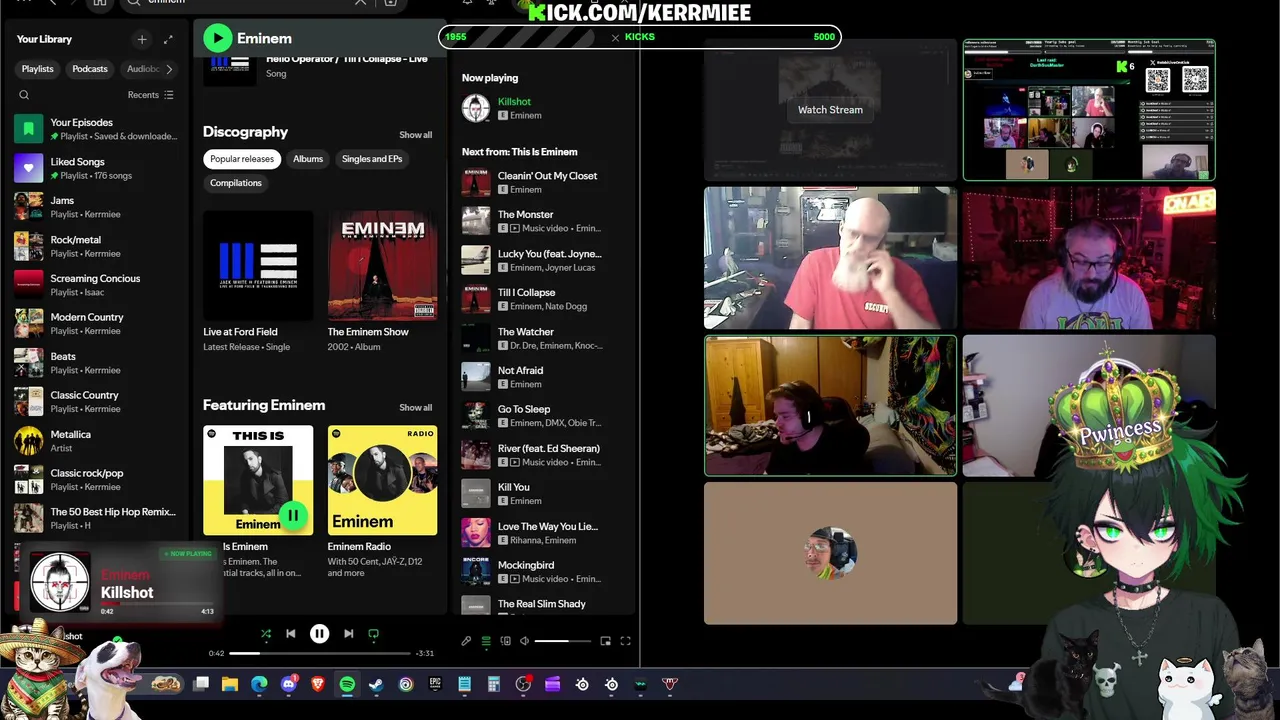Toggle the queue panel
Screen dimensions: 1280x720
point(486,641)
